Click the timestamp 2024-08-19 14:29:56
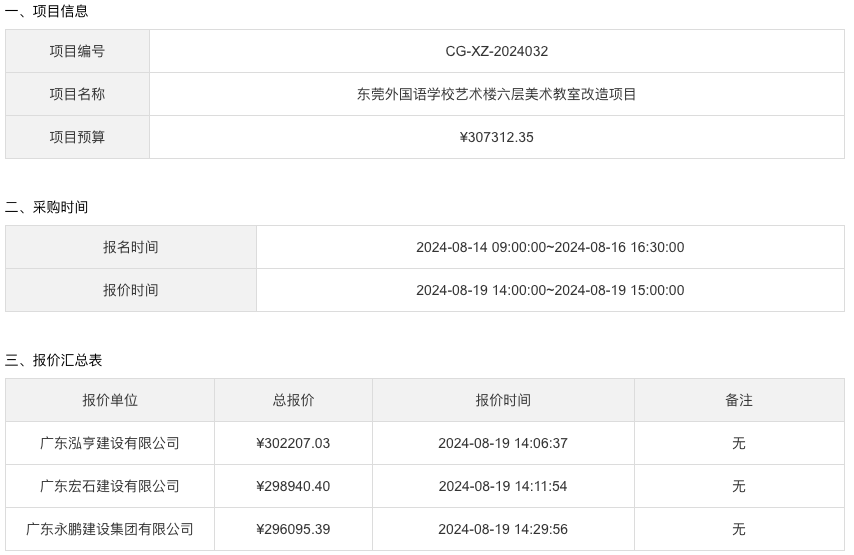Screen dimensions: 854x555 coord(503,529)
